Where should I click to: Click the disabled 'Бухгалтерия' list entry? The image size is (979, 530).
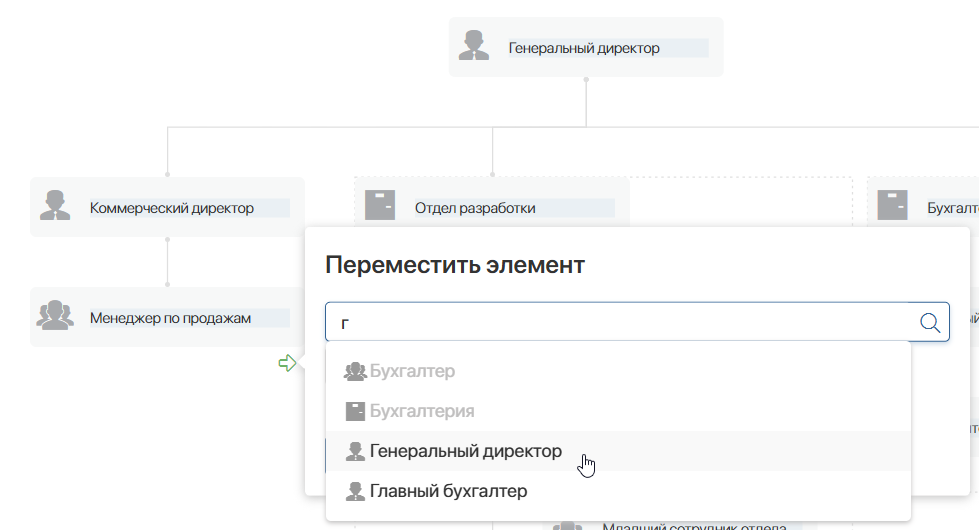(618, 411)
